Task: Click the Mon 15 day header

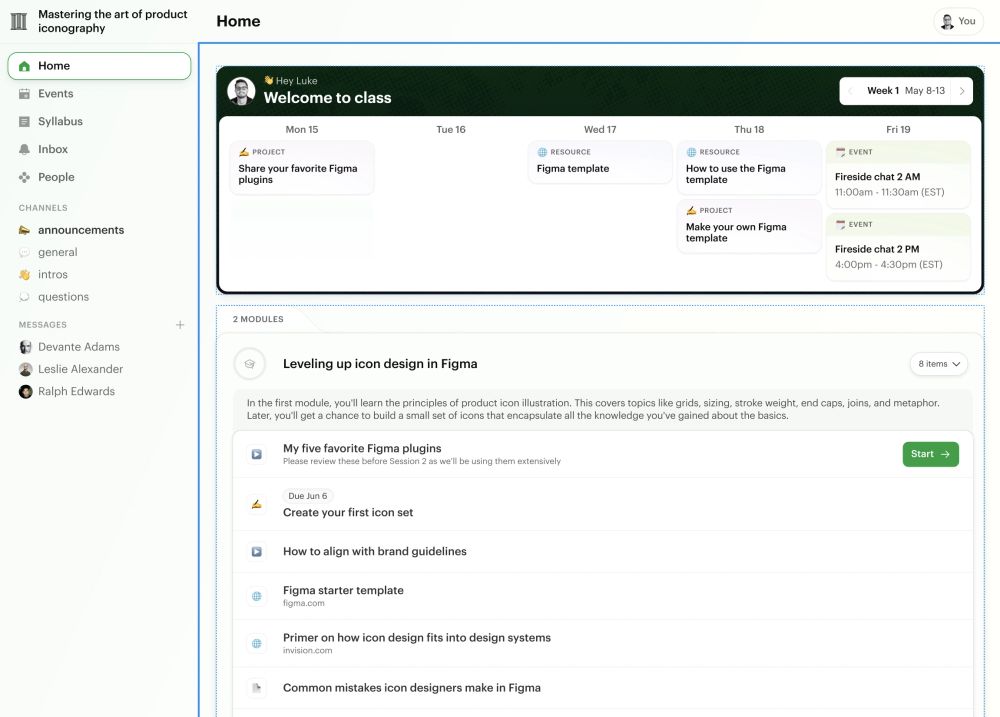Action: click(302, 129)
